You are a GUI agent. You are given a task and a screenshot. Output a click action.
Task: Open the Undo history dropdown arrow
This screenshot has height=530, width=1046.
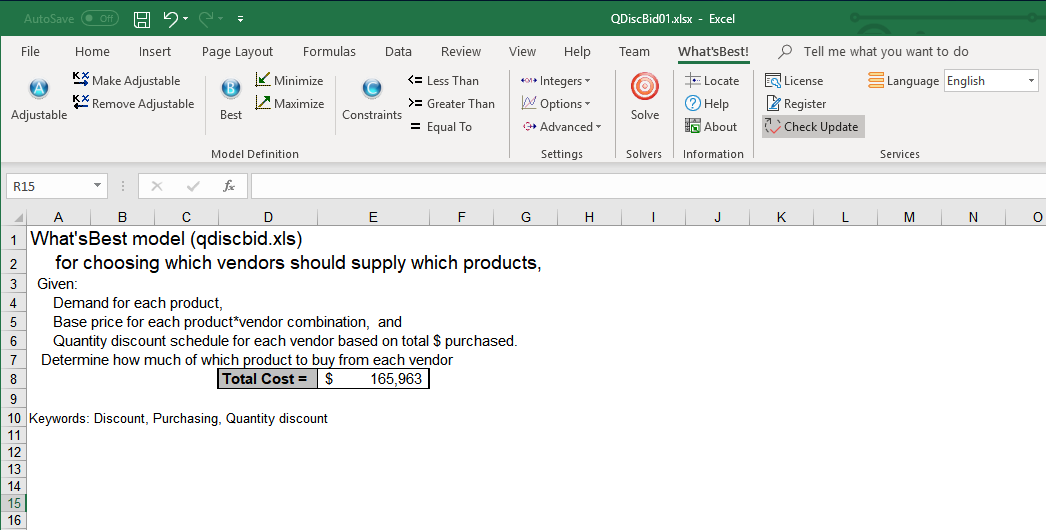185,19
